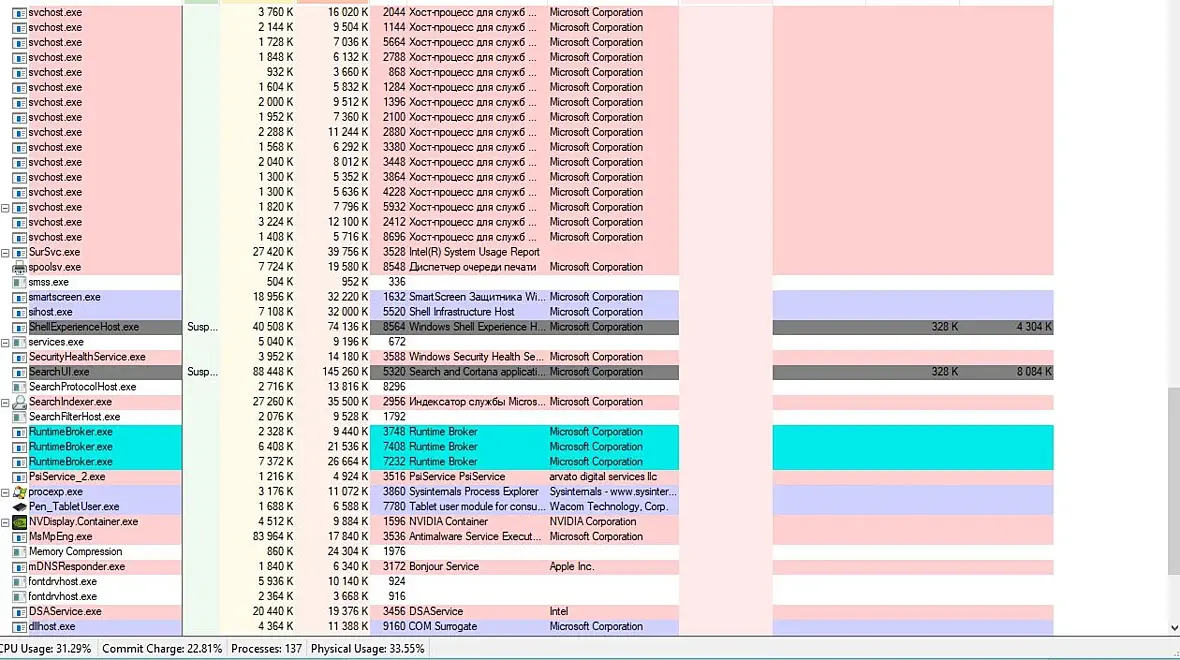Click the '8 084 K' value in SearchUI row
1180x660 pixels.
(x=1034, y=372)
